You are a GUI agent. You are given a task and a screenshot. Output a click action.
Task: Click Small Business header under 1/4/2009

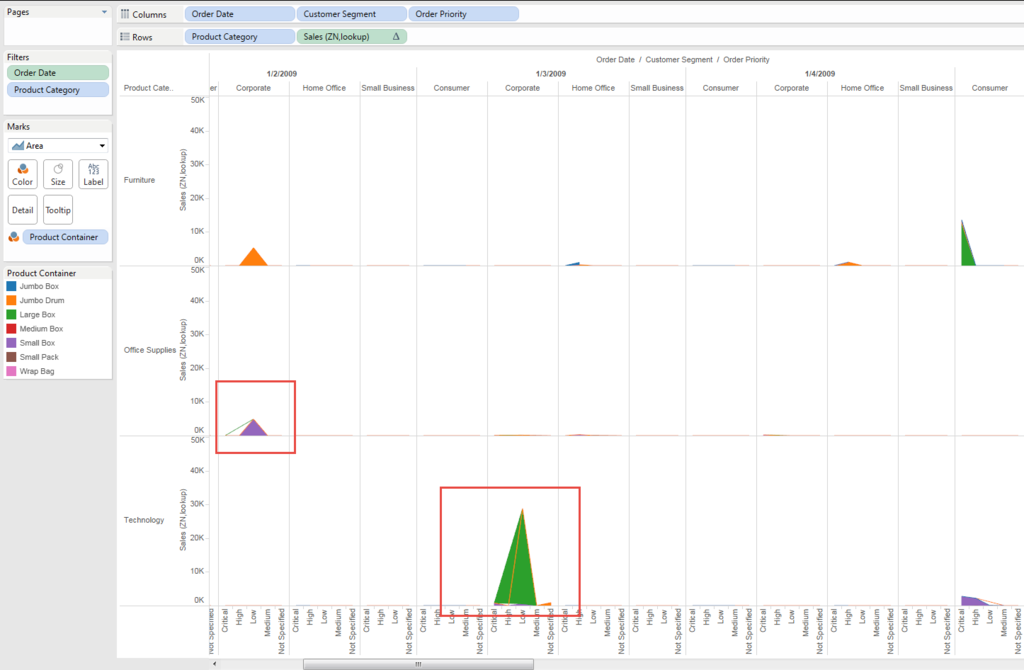926,88
